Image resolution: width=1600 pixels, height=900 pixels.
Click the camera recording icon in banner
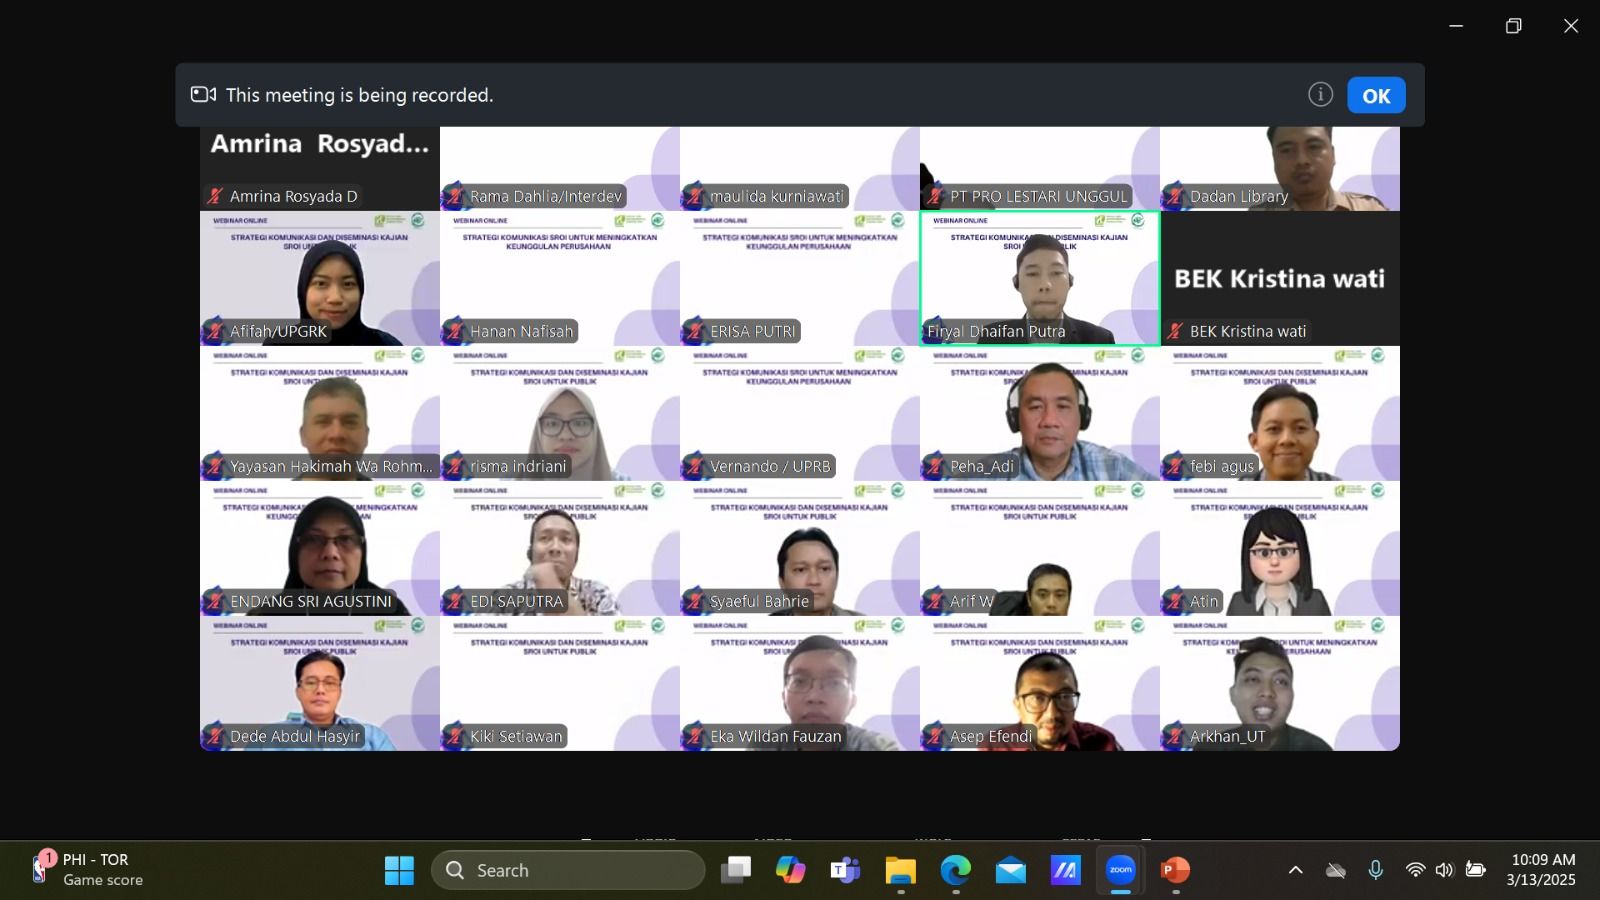(203, 95)
